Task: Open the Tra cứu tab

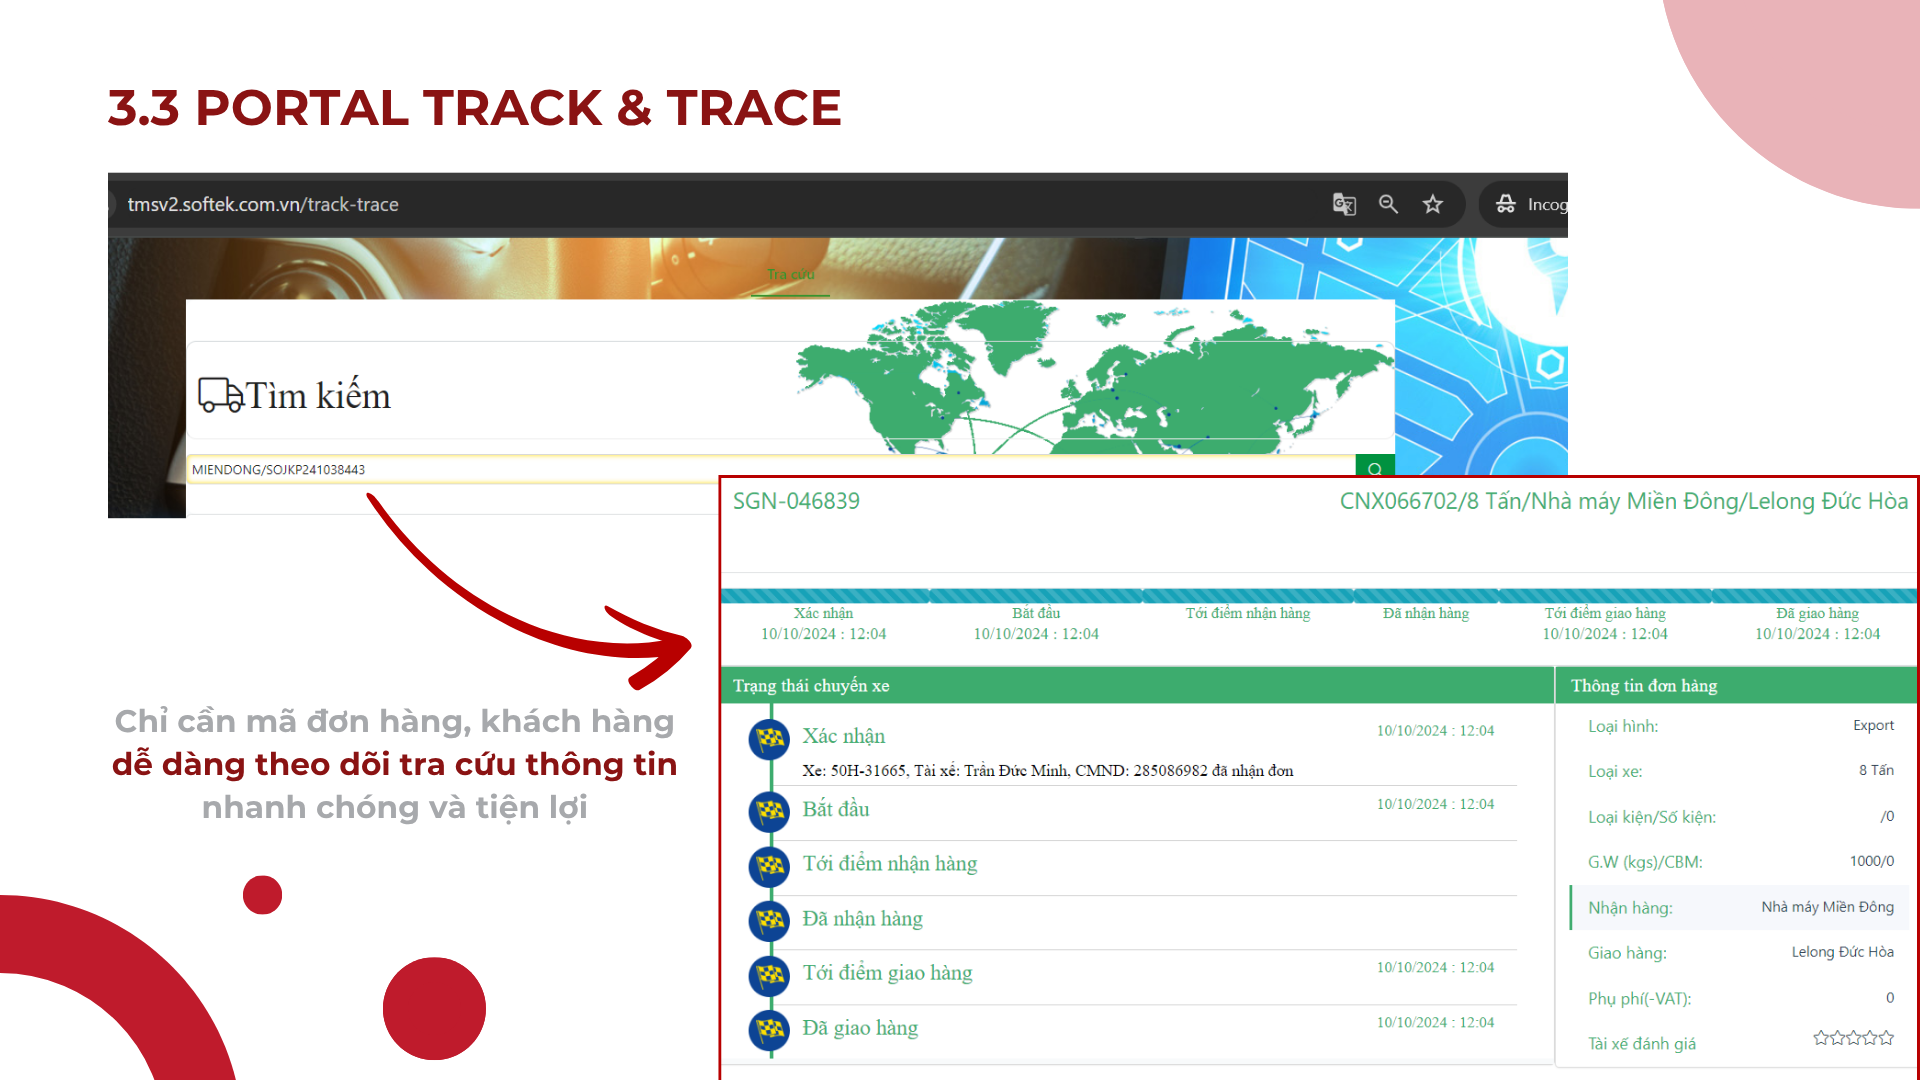Action: point(790,274)
